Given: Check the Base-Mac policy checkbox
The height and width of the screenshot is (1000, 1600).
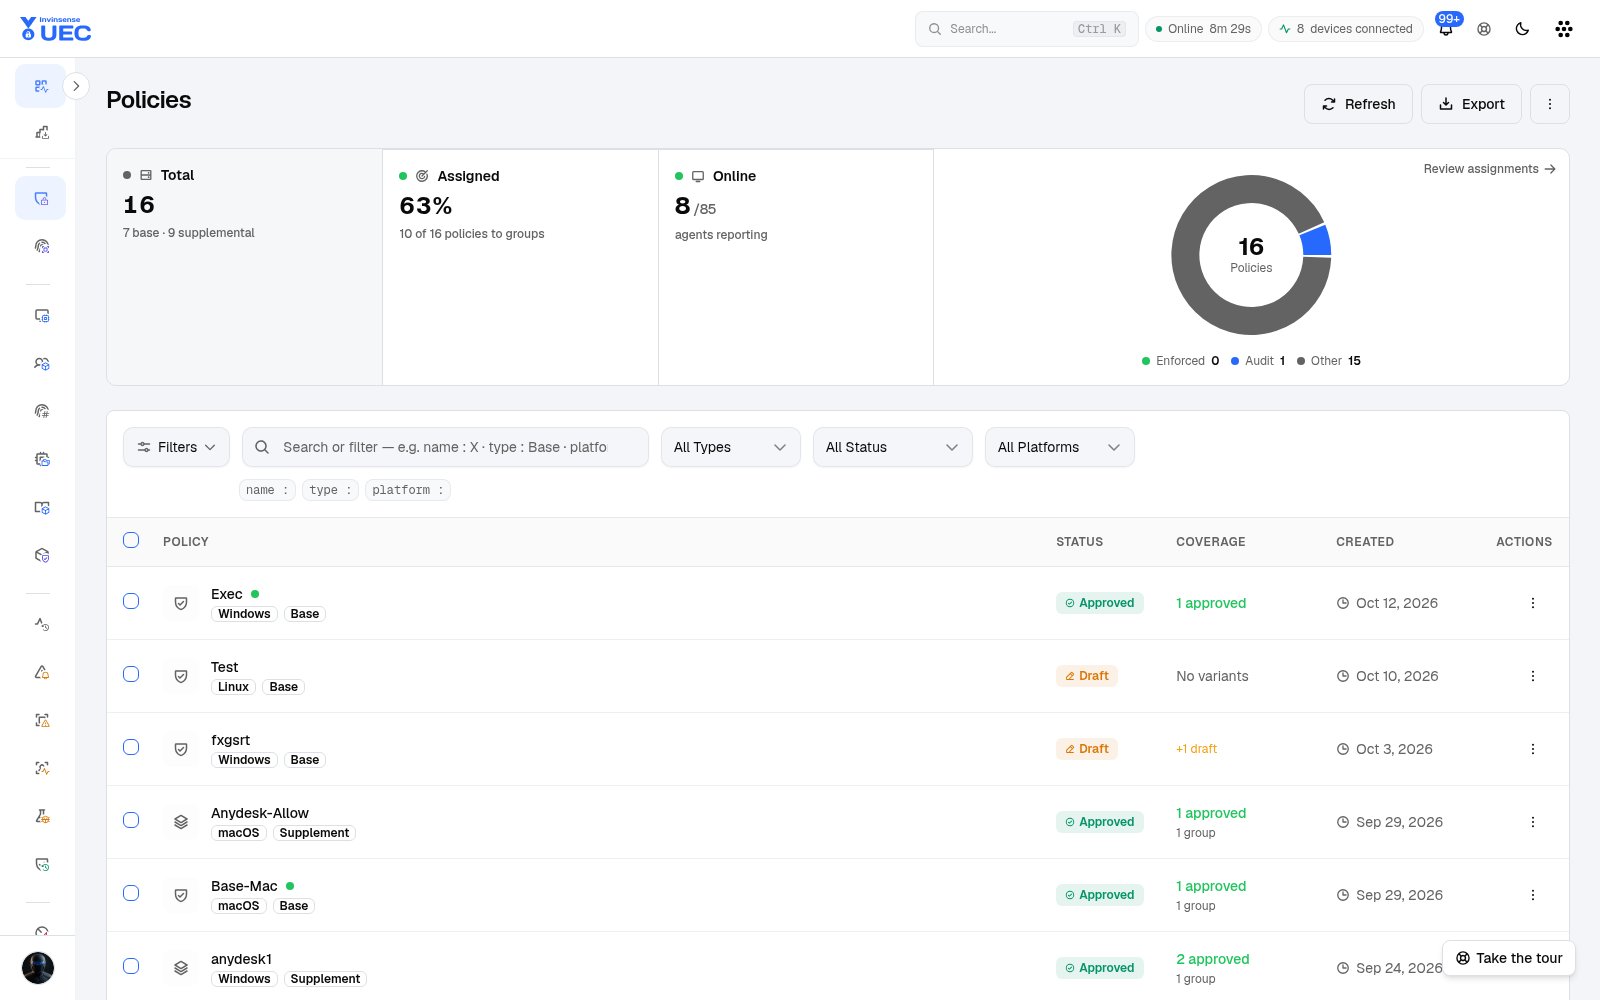Looking at the screenshot, I should point(131,893).
